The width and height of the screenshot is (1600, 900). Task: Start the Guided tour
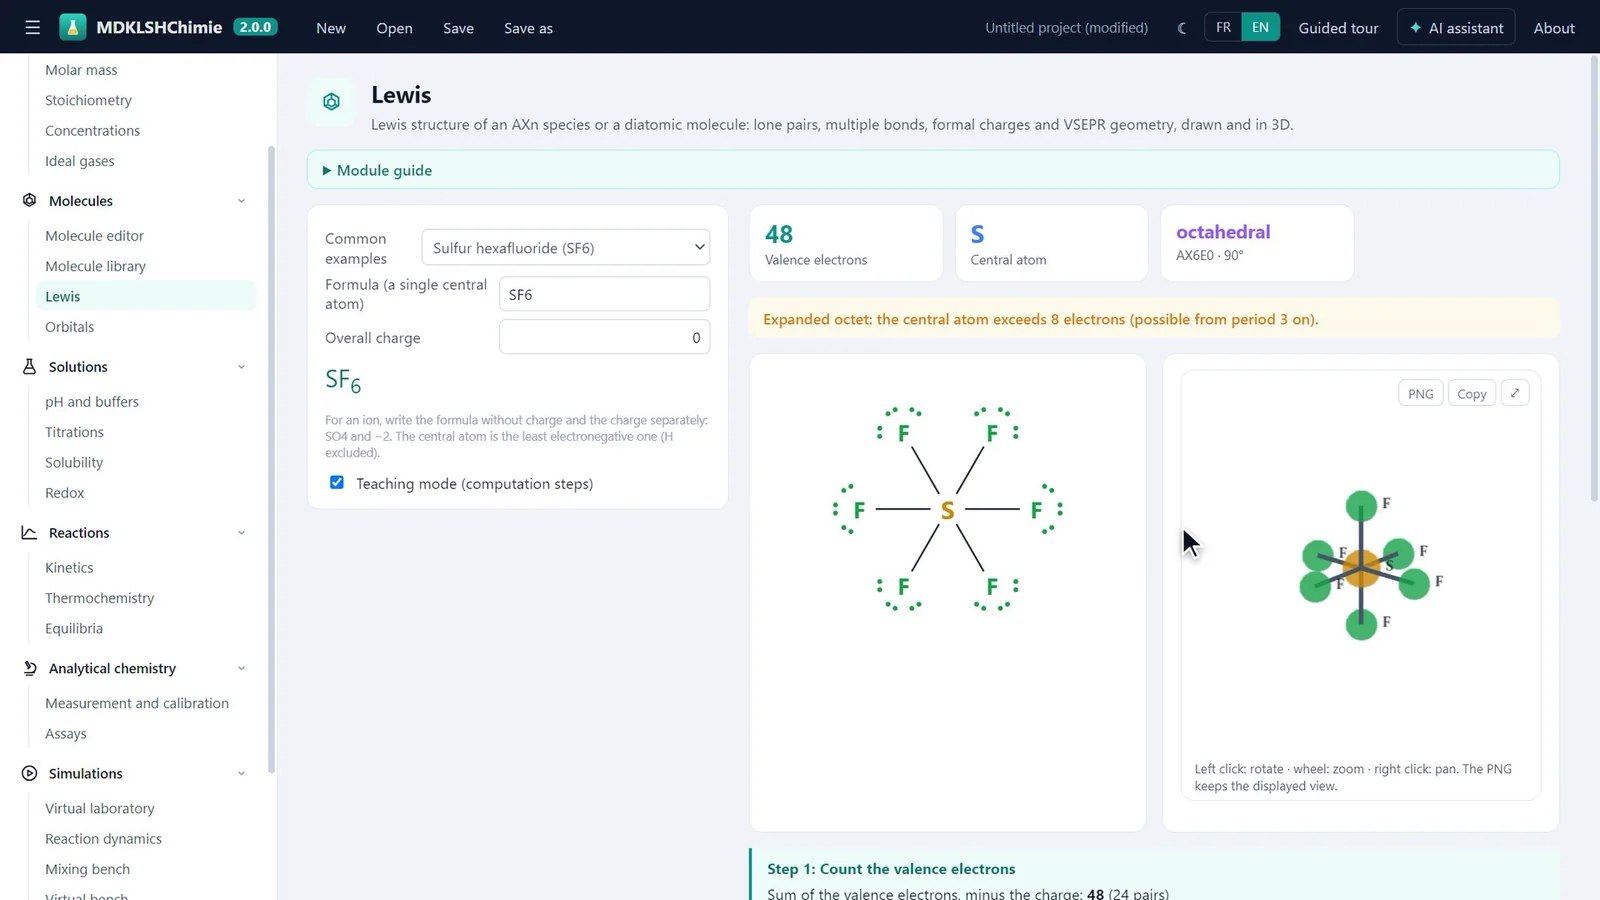tap(1338, 28)
